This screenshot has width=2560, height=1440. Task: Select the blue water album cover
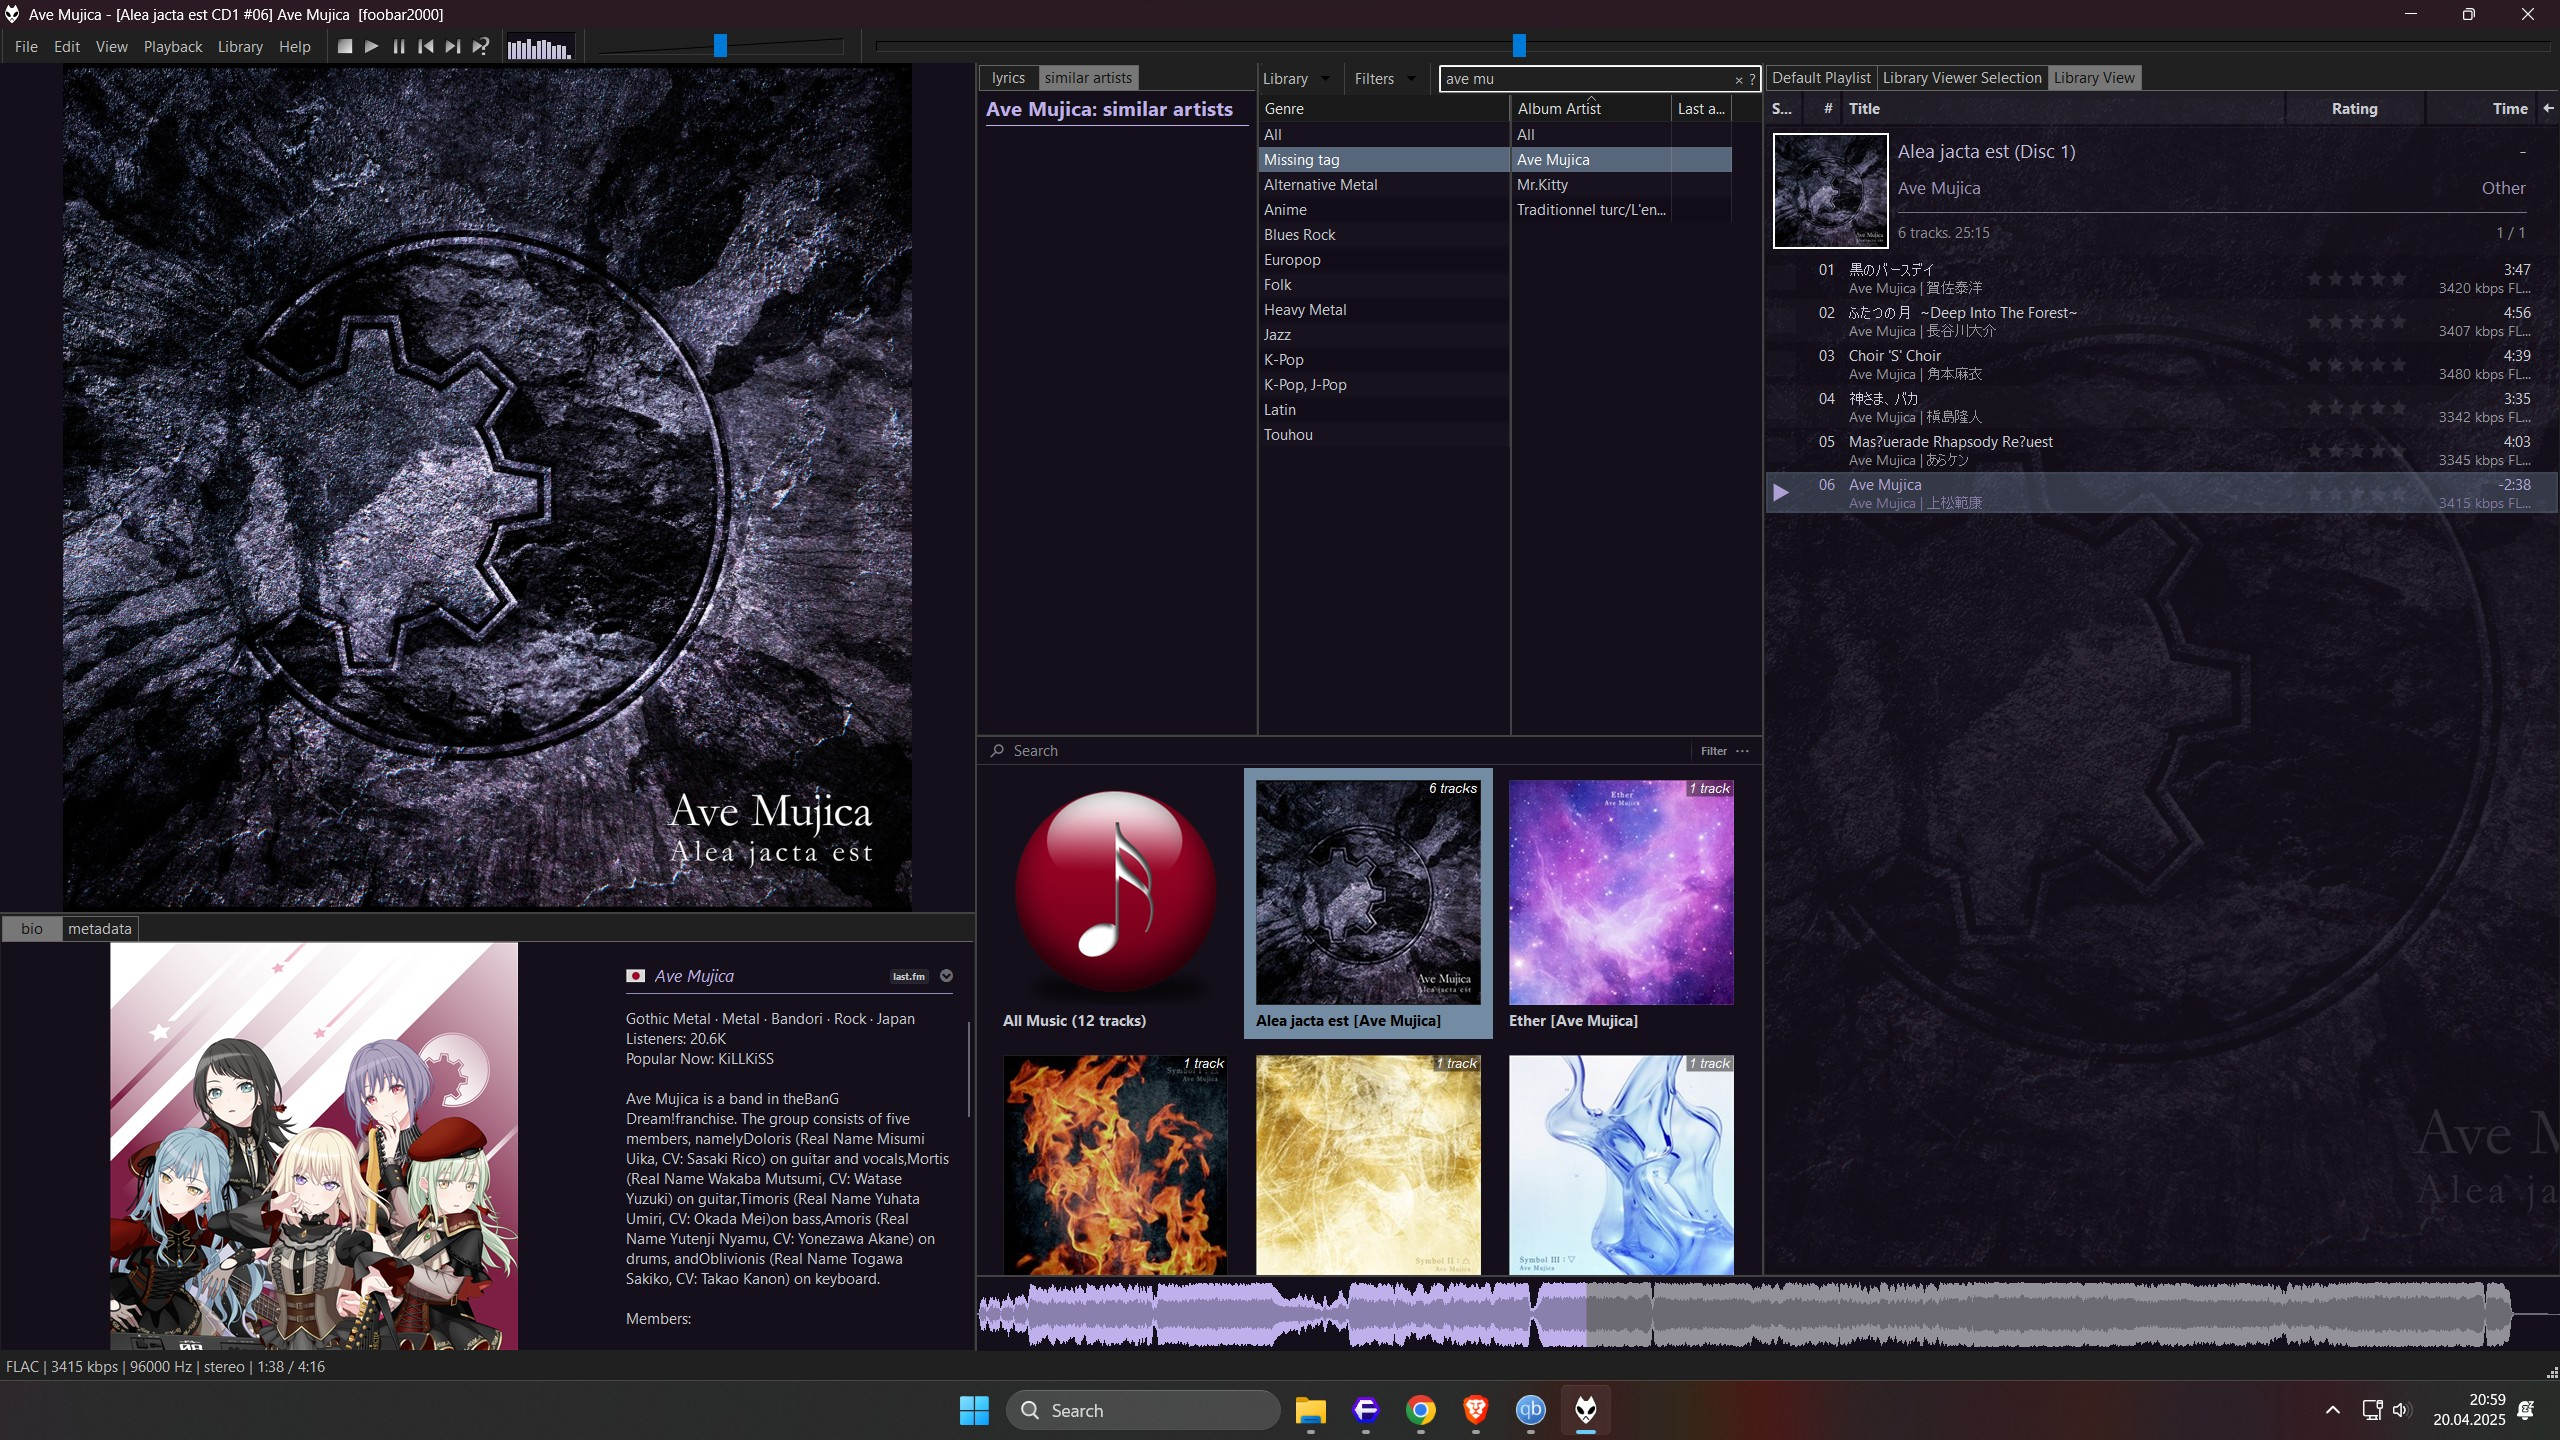click(x=1621, y=1165)
